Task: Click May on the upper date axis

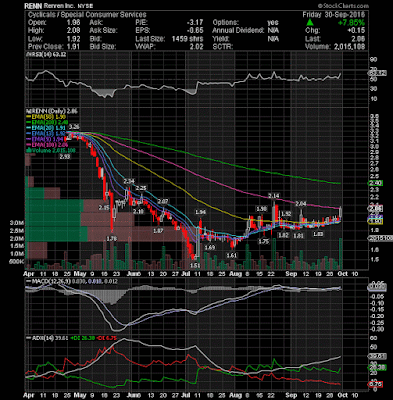Action: click(x=79, y=274)
